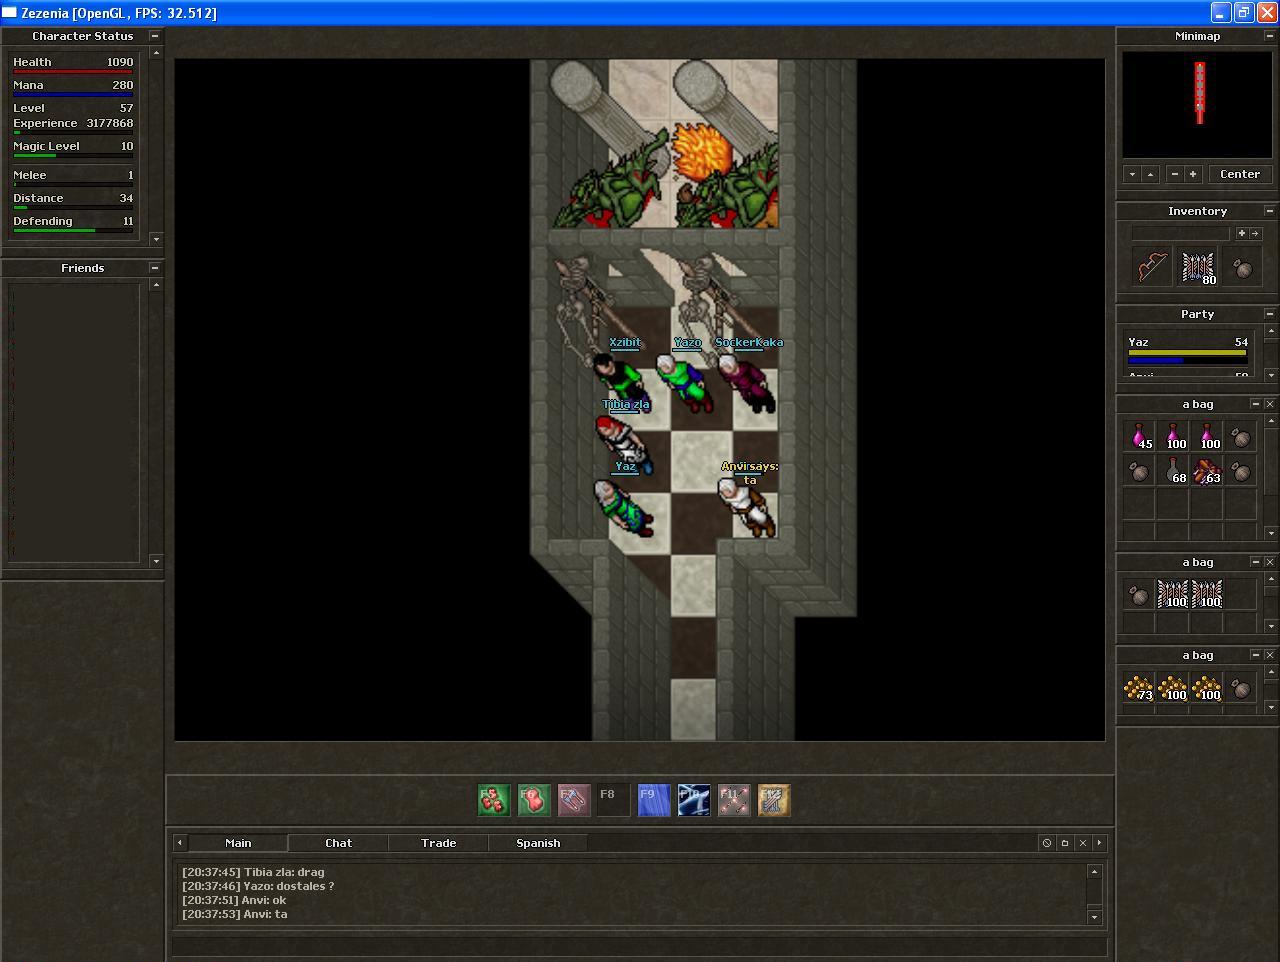Click the Inventory search field
Screen dimensions: 1280x962
tap(1181, 233)
